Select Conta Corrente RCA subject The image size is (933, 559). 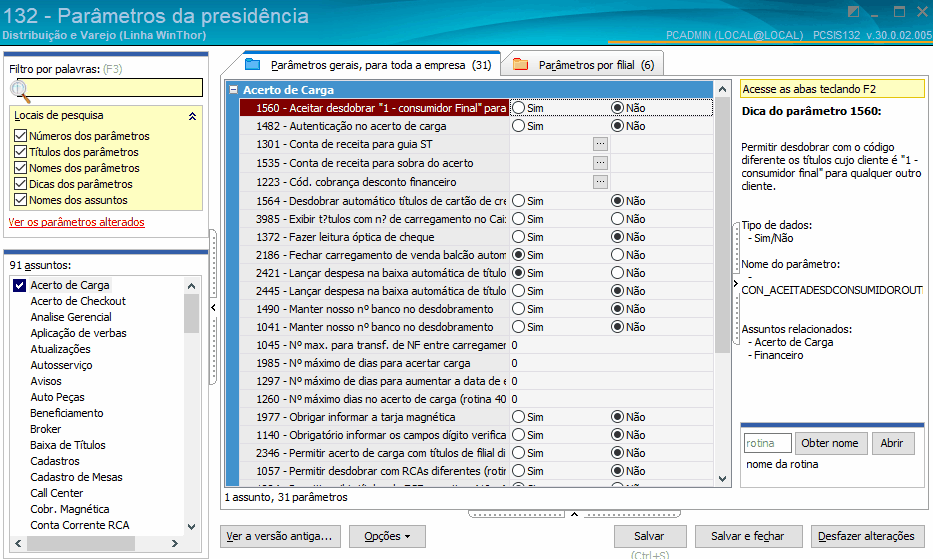click(80, 526)
